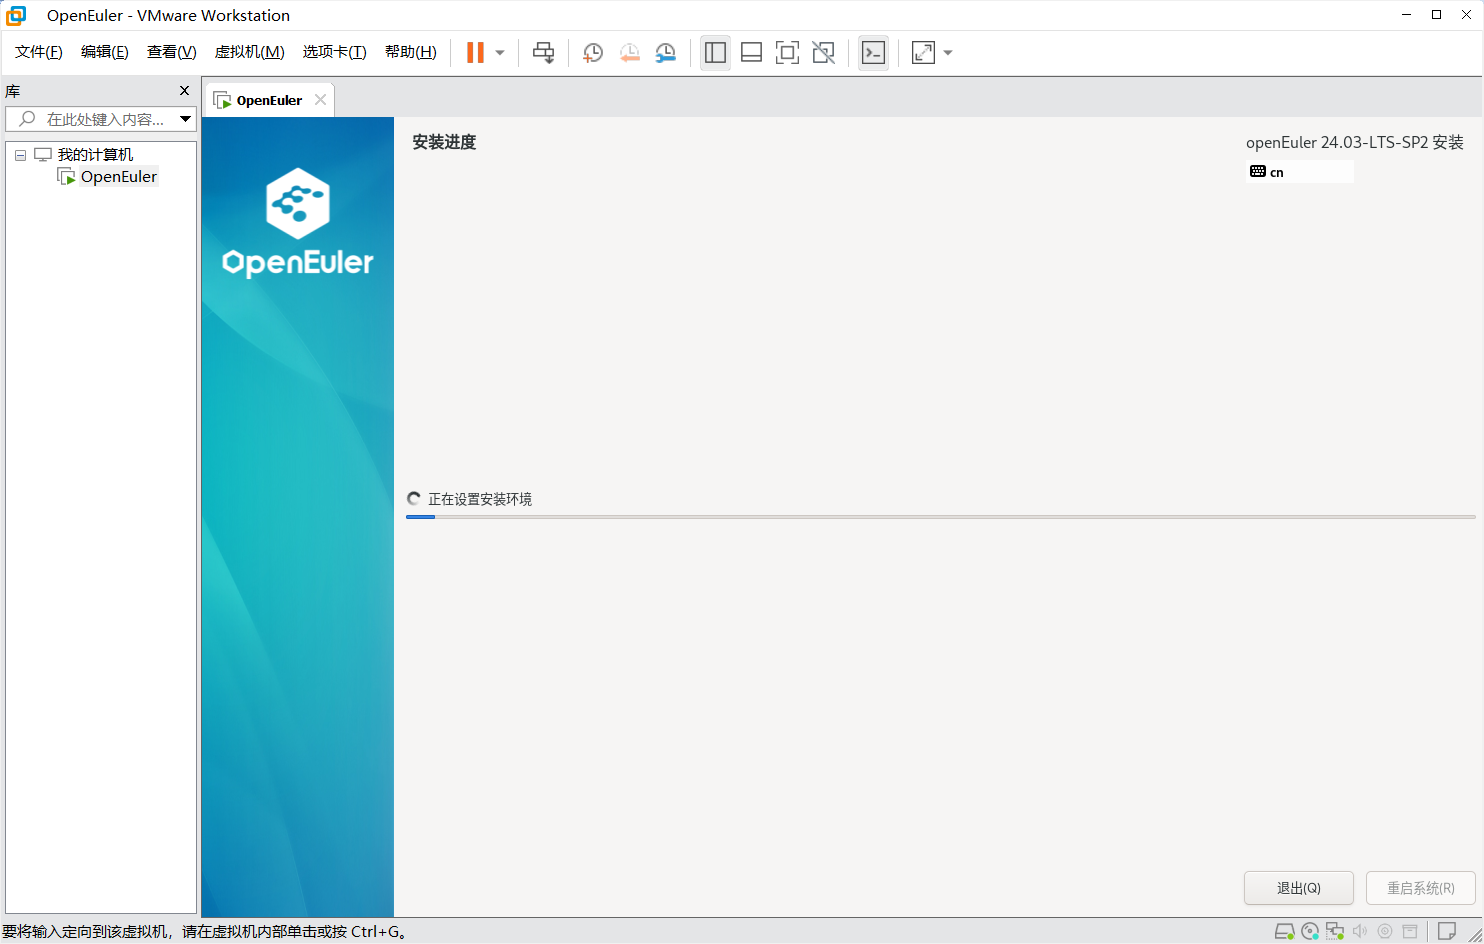Open the 帮助(H) menu
This screenshot has height=944, width=1484.
(x=411, y=52)
